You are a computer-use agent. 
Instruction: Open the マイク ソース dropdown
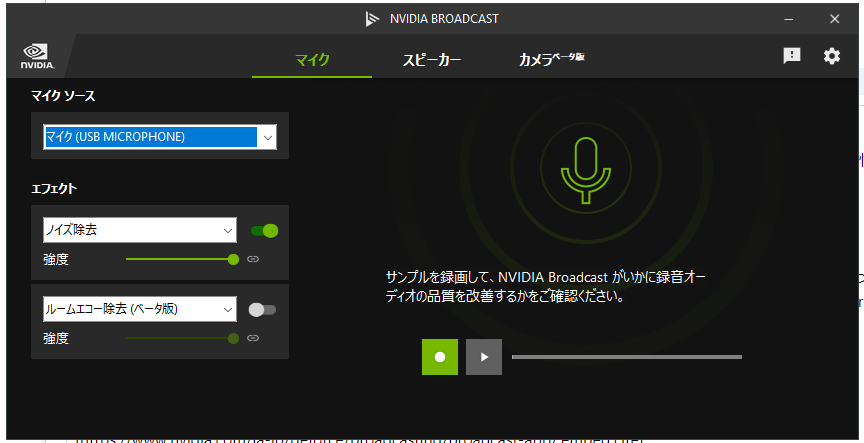pos(160,137)
